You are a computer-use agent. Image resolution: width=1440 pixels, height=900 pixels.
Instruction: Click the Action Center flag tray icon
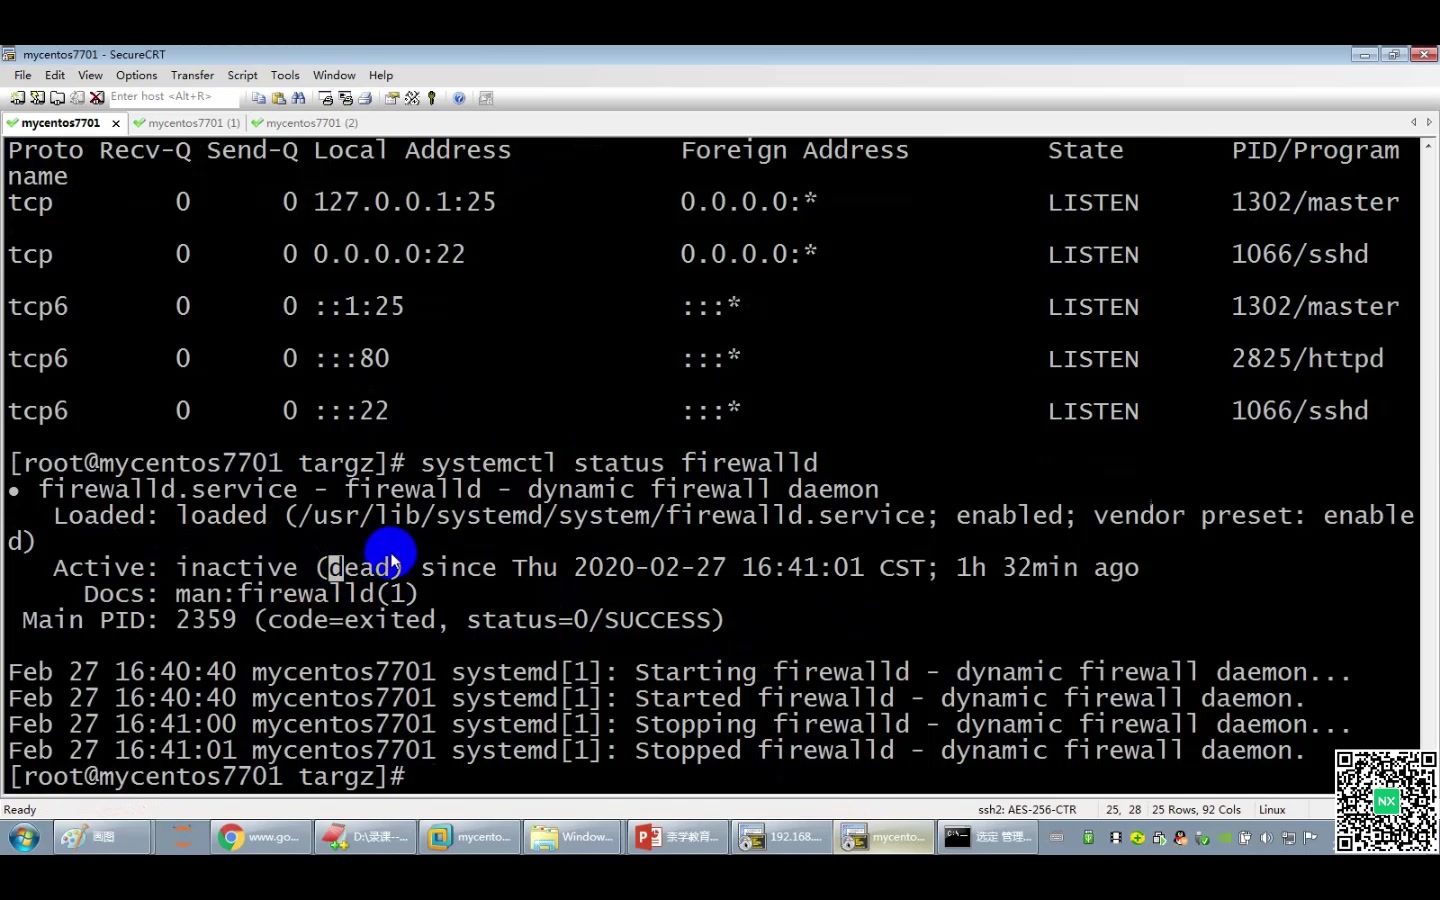coord(1311,838)
